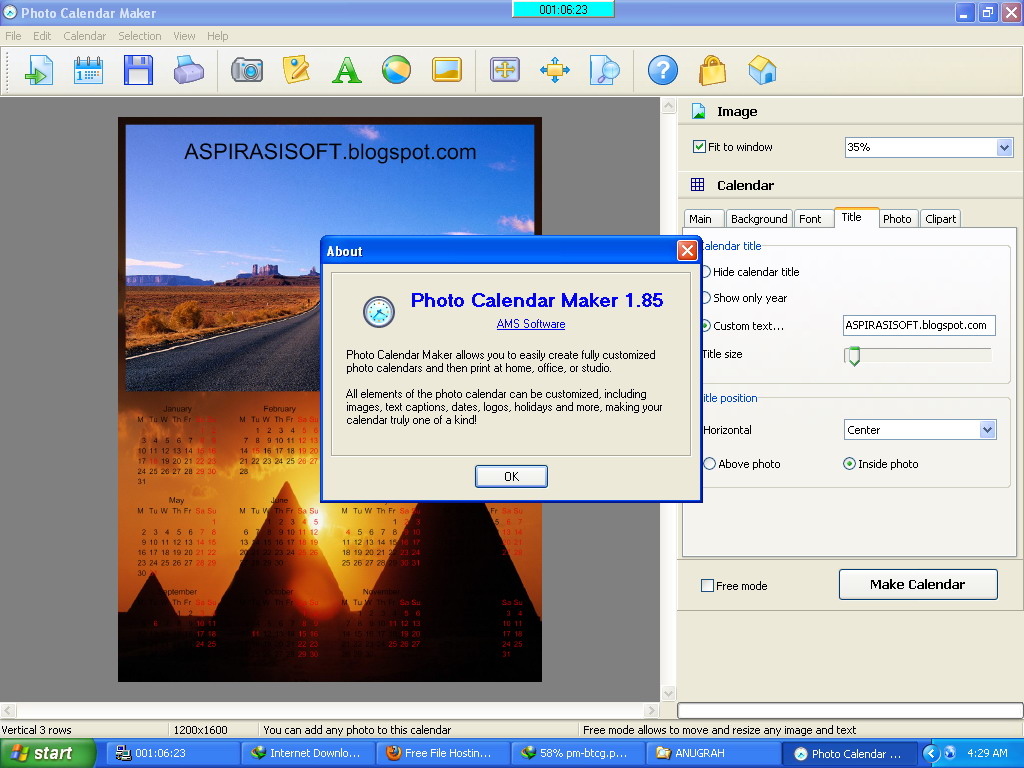Viewport: 1024px width, 768px height.
Task: Click the Print toolbar icon
Action: tap(189, 71)
